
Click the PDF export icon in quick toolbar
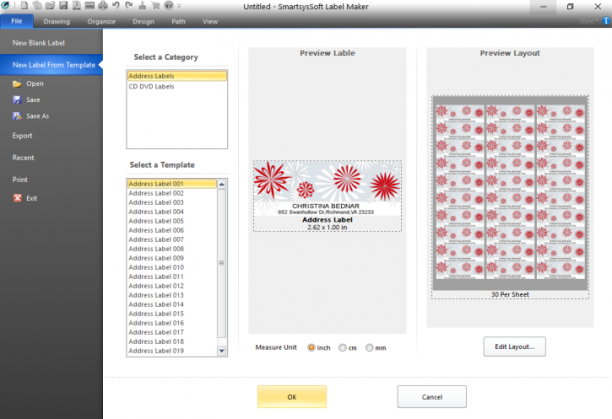pyautogui.click(x=76, y=5)
